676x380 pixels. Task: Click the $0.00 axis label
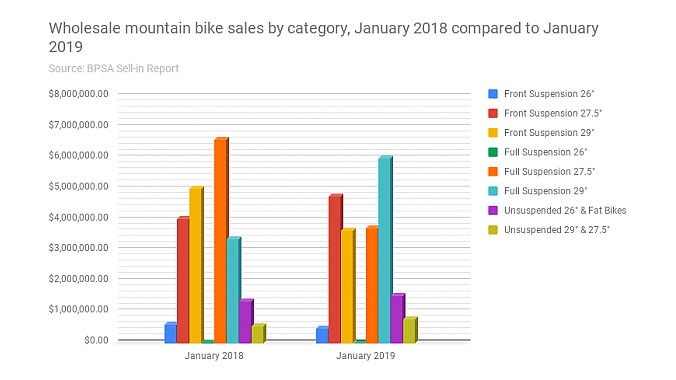pyautogui.click(x=96, y=340)
